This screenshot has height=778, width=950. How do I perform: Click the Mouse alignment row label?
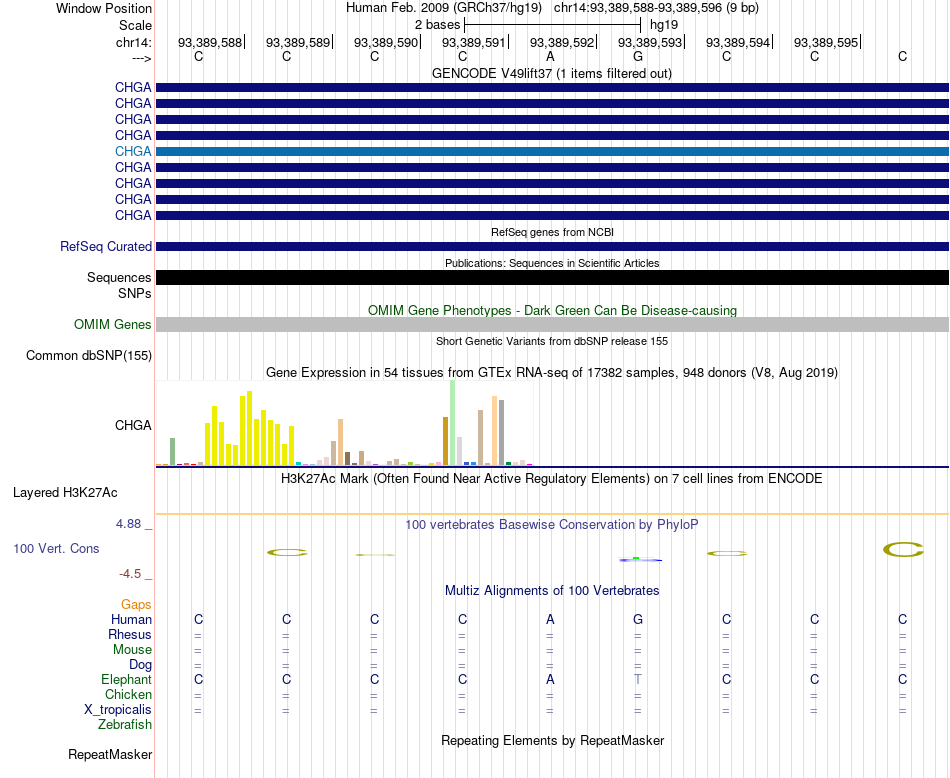click(x=132, y=650)
